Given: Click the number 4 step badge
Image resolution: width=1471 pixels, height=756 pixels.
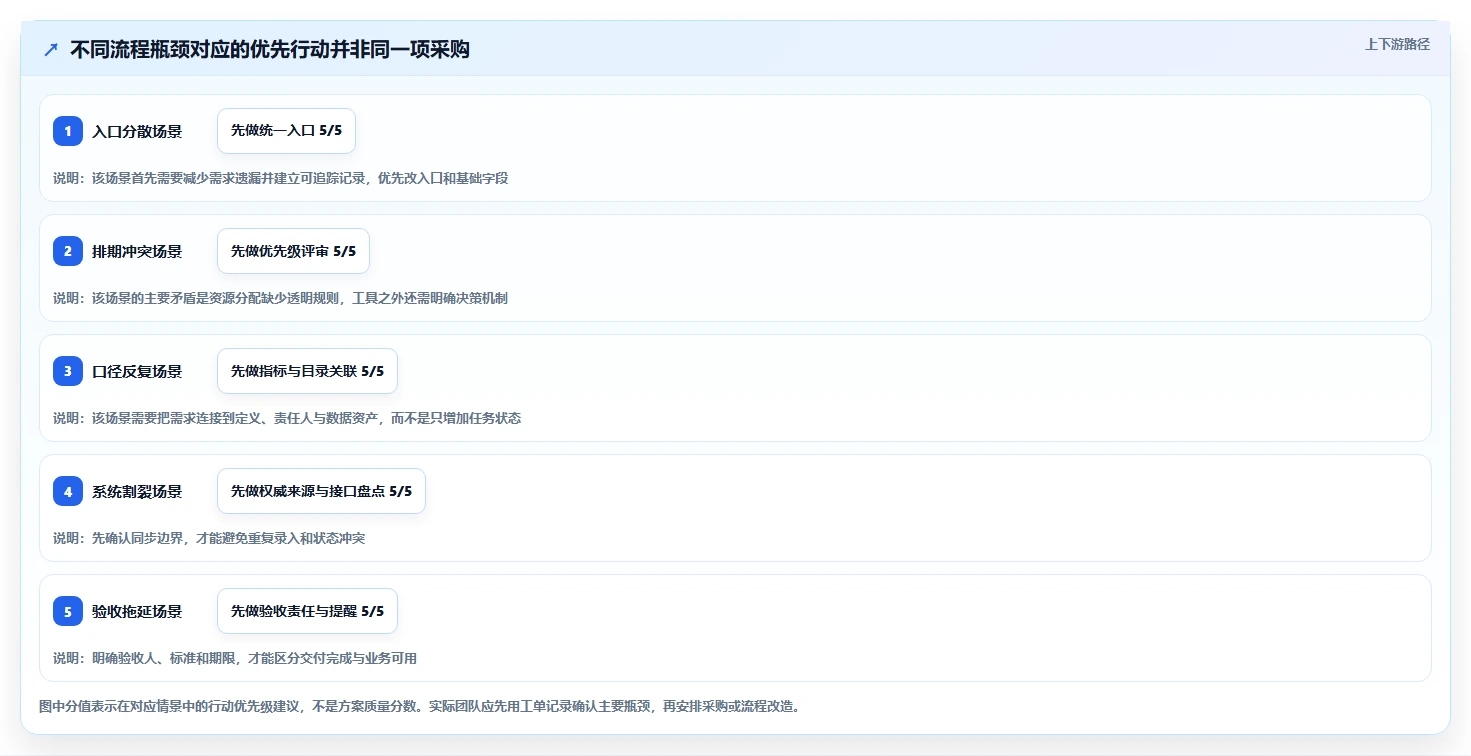Looking at the screenshot, I should tap(68, 491).
